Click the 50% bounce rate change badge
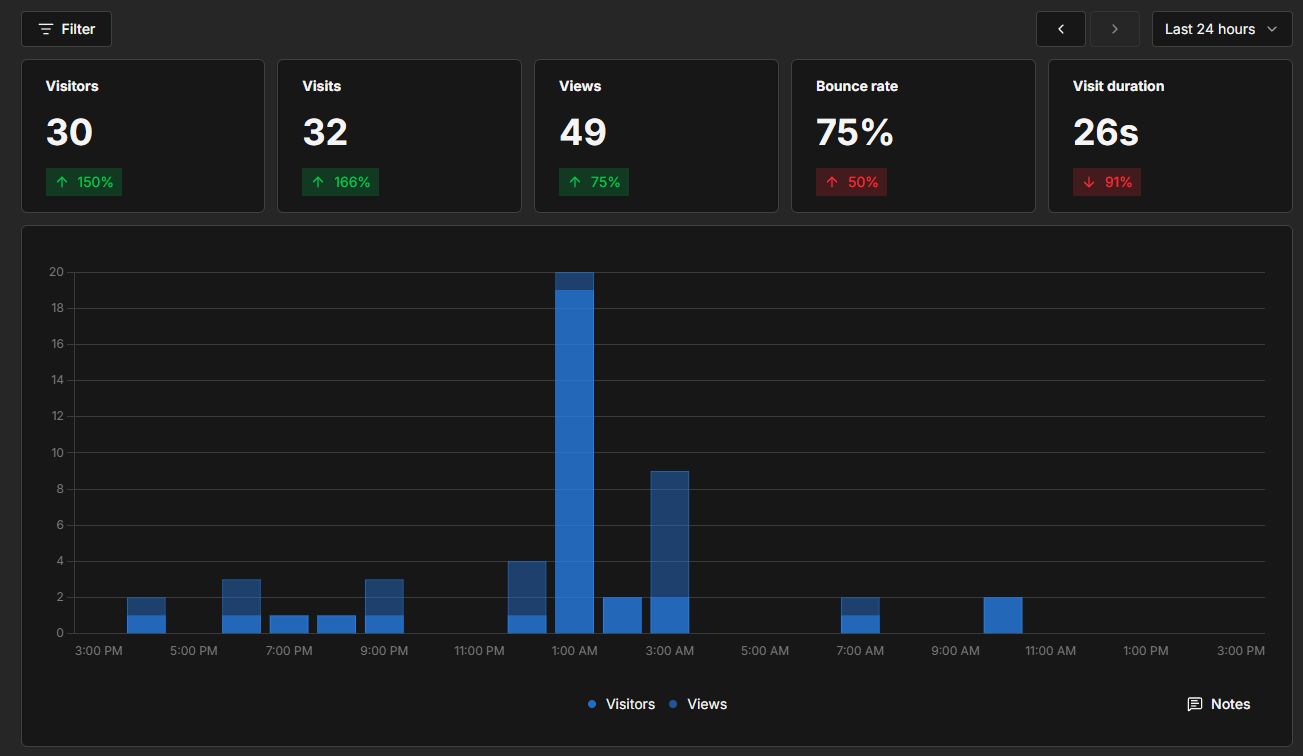This screenshot has height=756, width=1303. pos(851,182)
